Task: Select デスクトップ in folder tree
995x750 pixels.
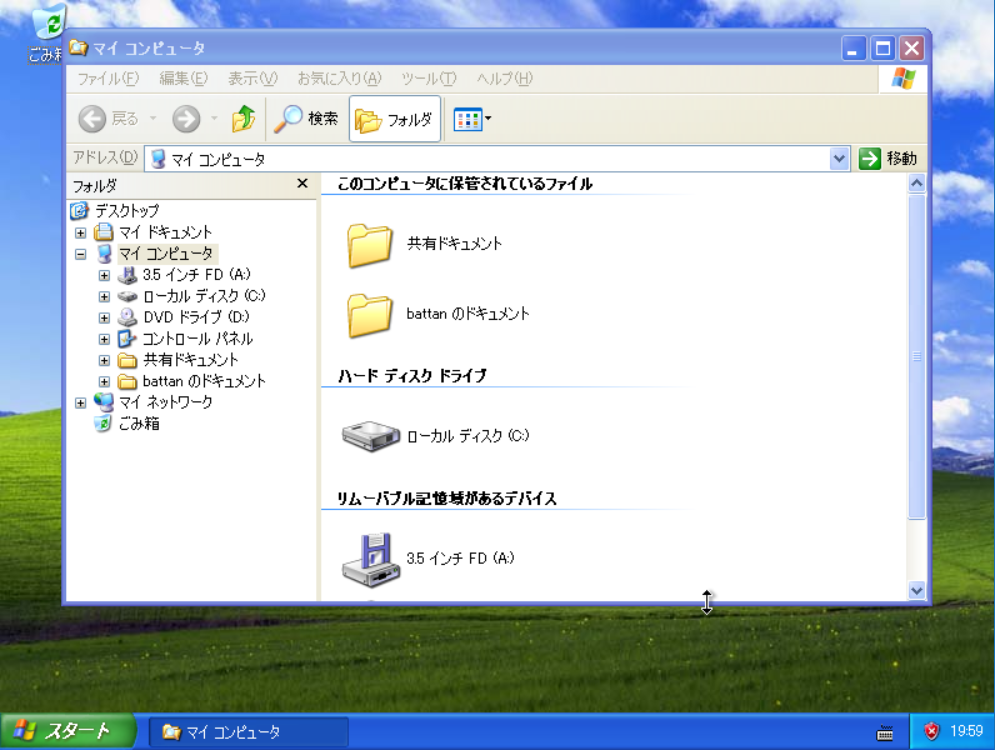Action: (x=127, y=211)
